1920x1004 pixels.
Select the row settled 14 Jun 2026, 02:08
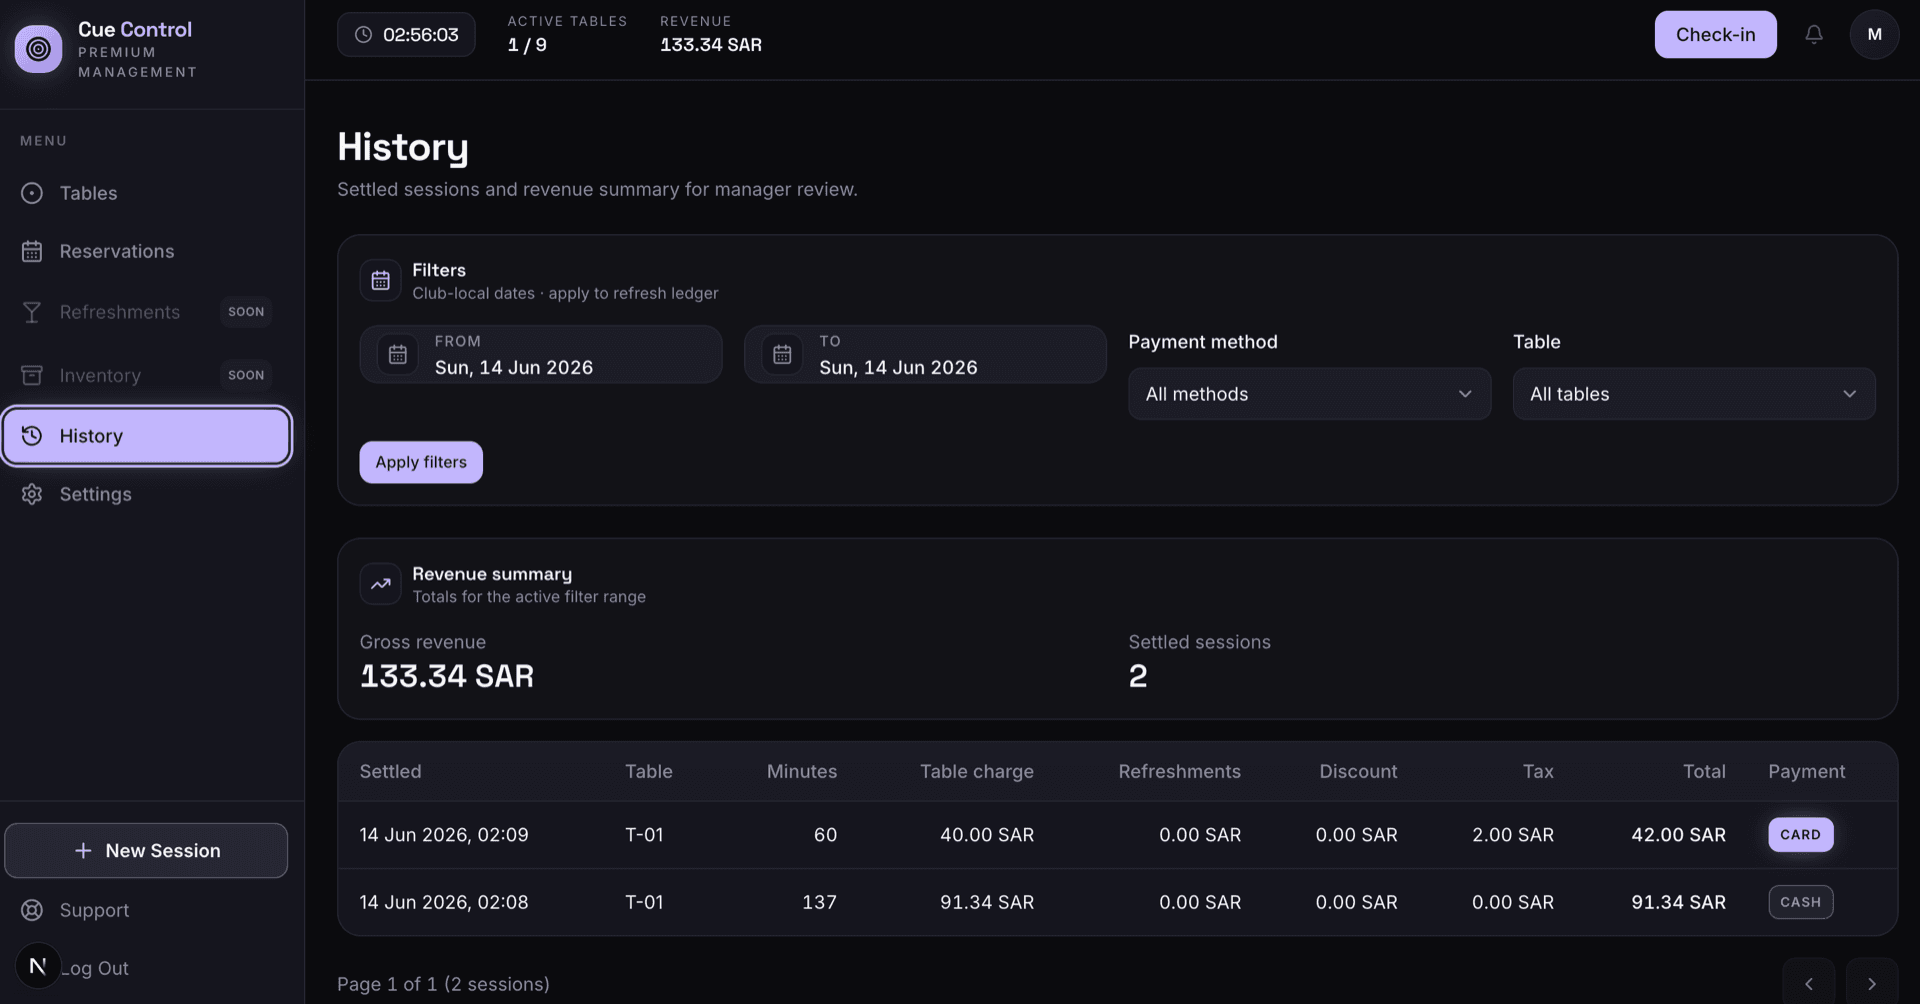pyautogui.click(x=1117, y=902)
